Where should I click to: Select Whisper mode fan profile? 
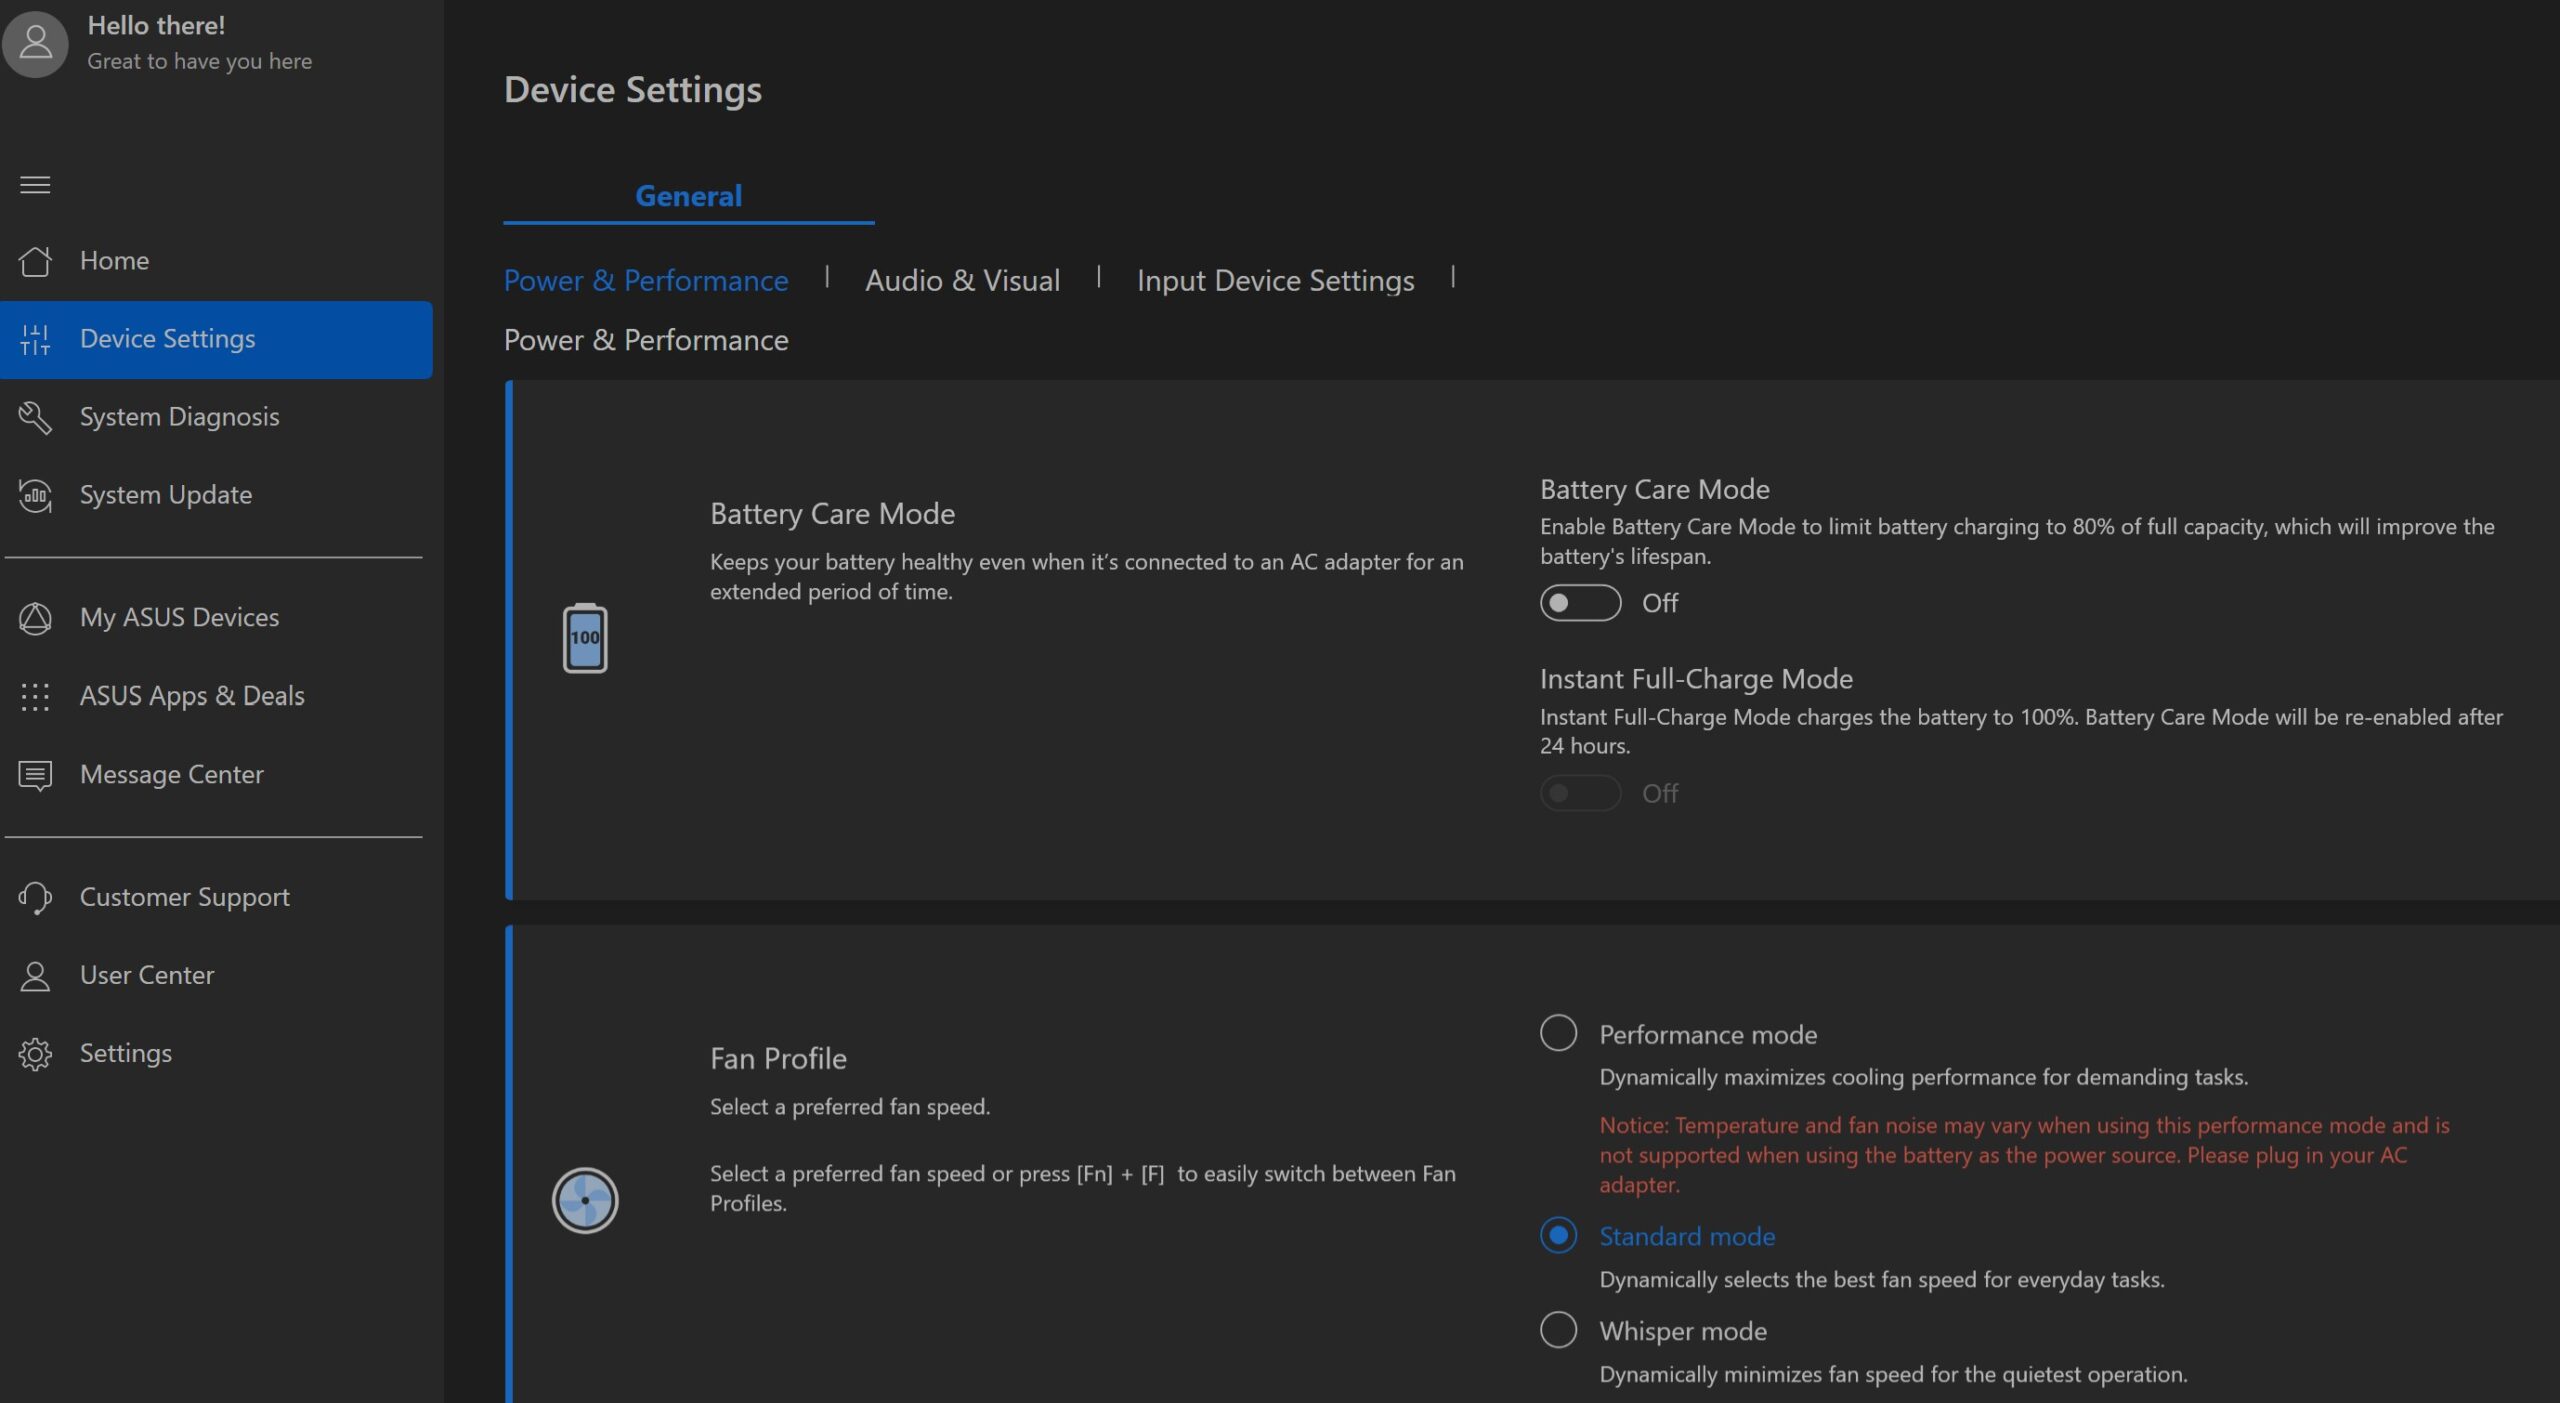click(x=1557, y=1330)
